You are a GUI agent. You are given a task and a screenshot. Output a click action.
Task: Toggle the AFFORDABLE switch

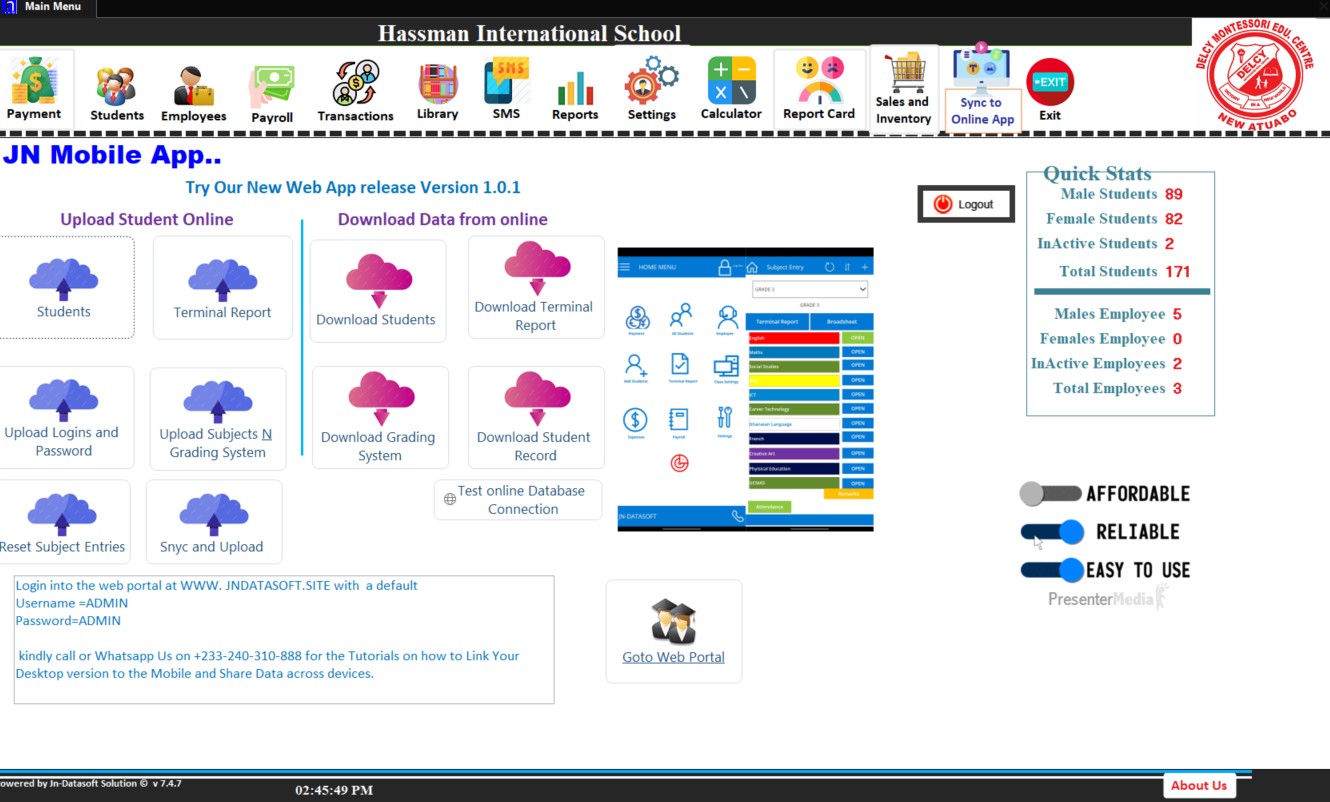point(1050,494)
